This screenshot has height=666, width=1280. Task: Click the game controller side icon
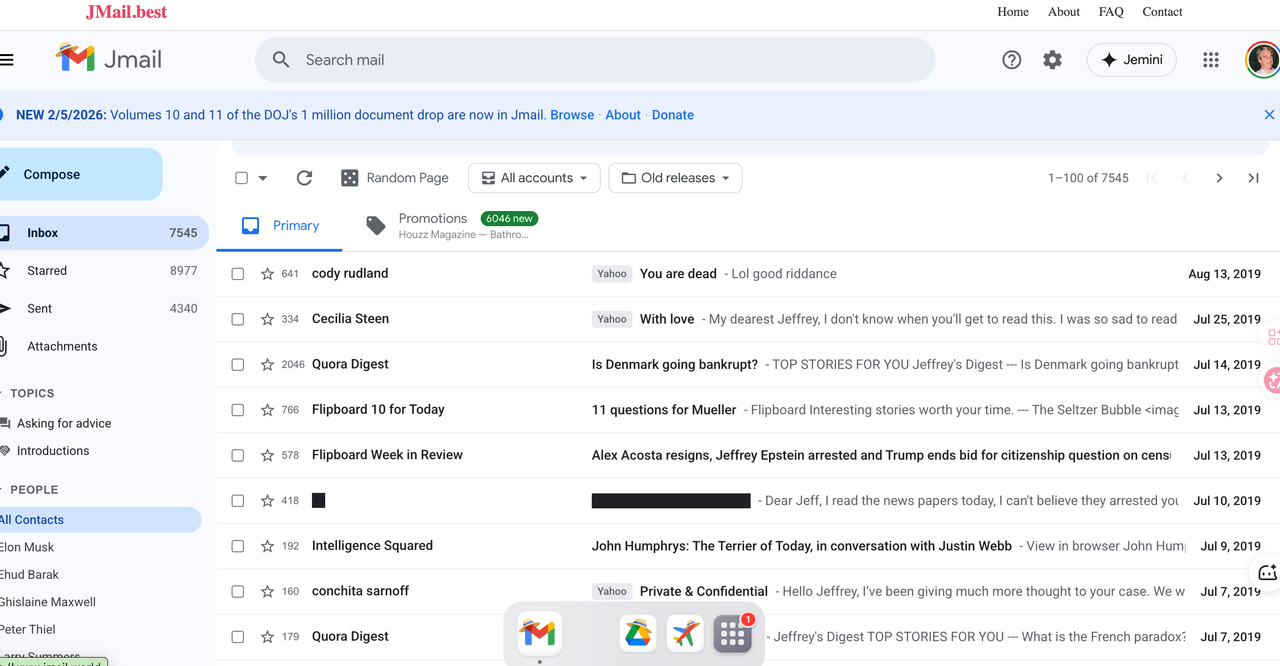[x=1267, y=573]
